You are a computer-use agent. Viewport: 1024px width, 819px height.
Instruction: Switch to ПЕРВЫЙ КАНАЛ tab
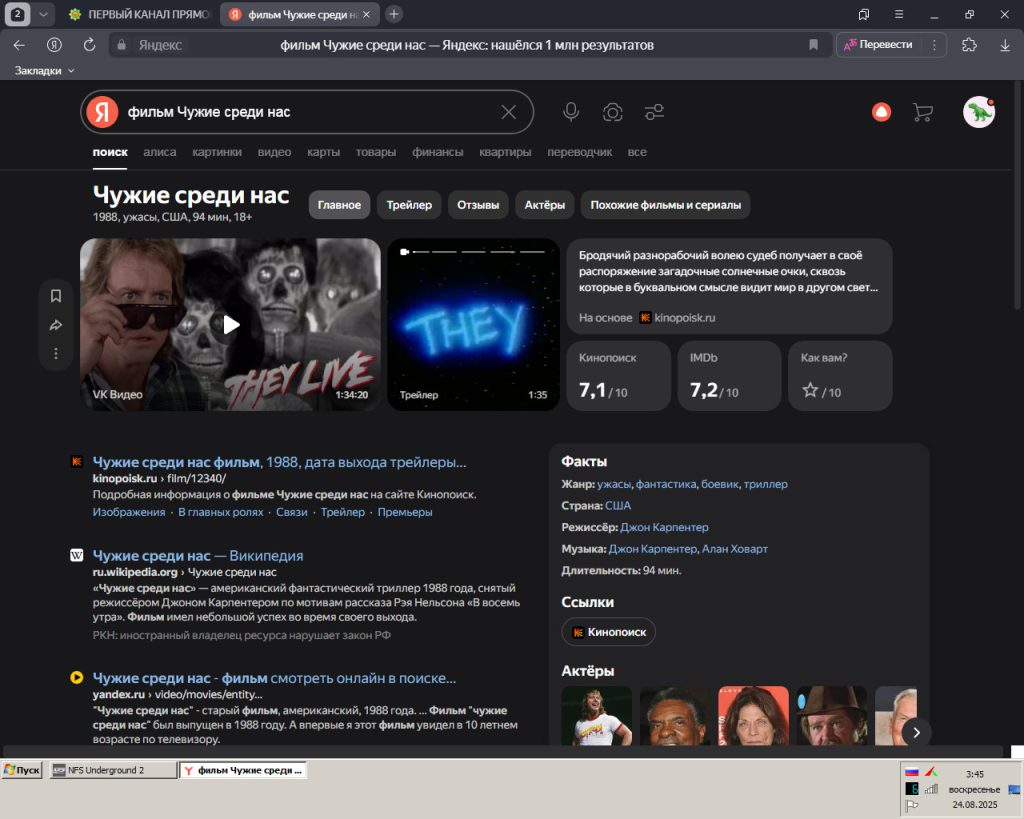click(139, 14)
